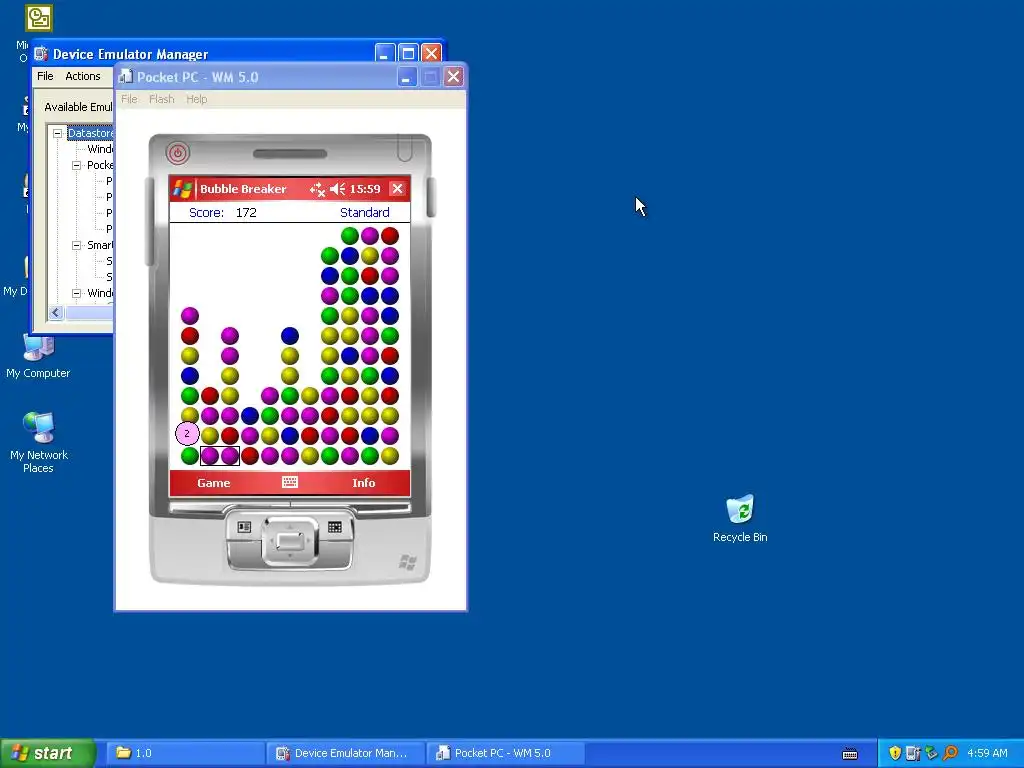Click the Device Emulator Manager title bar icon
The width and height of the screenshot is (1024, 768).
tap(41, 54)
